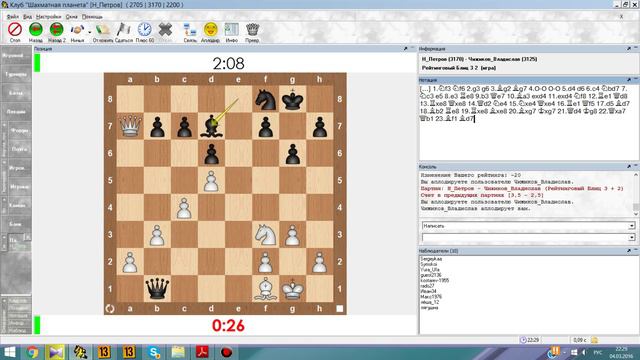
Task: Open the Помощь menu
Action: click(x=92, y=17)
